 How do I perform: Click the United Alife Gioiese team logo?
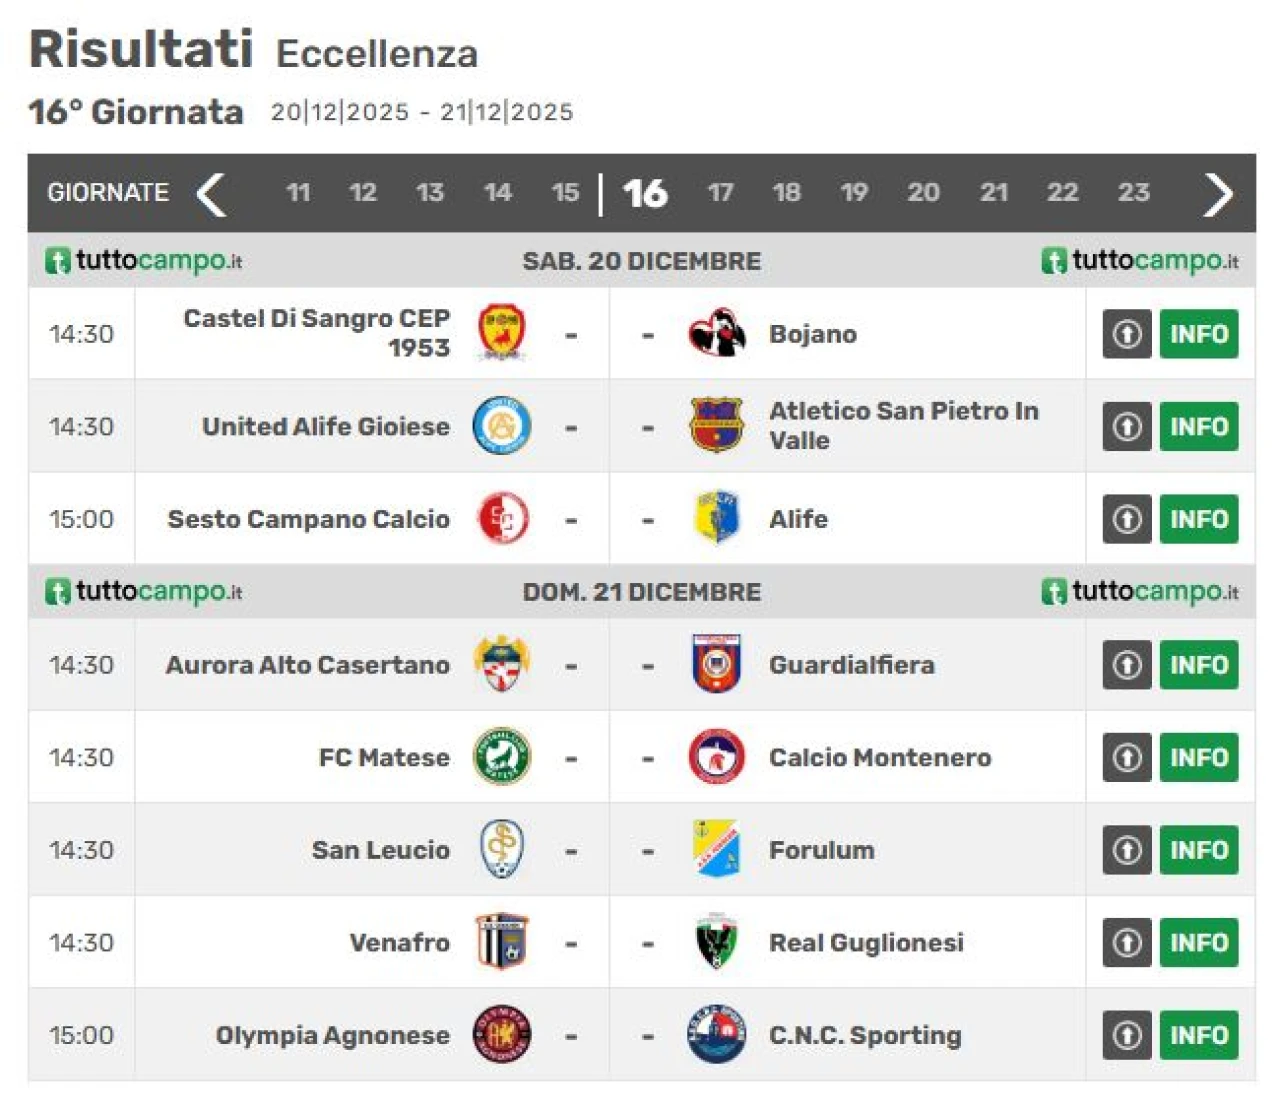[x=501, y=426]
